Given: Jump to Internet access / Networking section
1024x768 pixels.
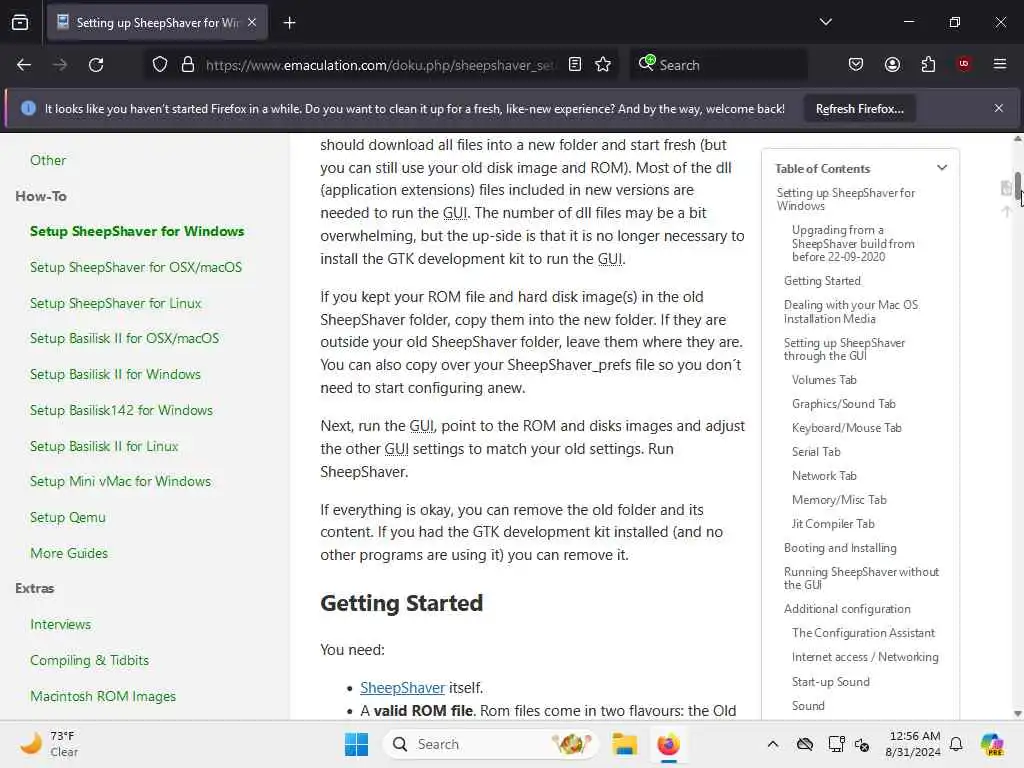Looking at the screenshot, I should pyautogui.click(x=865, y=657).
